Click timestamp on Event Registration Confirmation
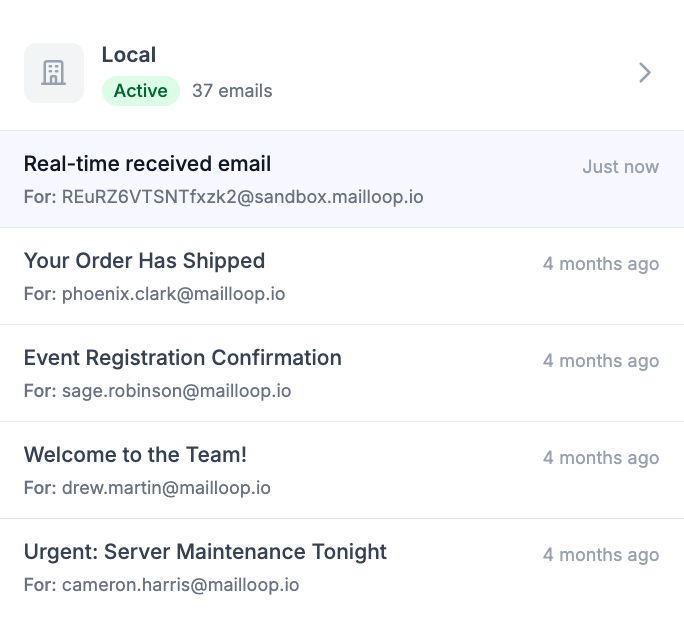 pyautogui.click(x=600, y=361)
